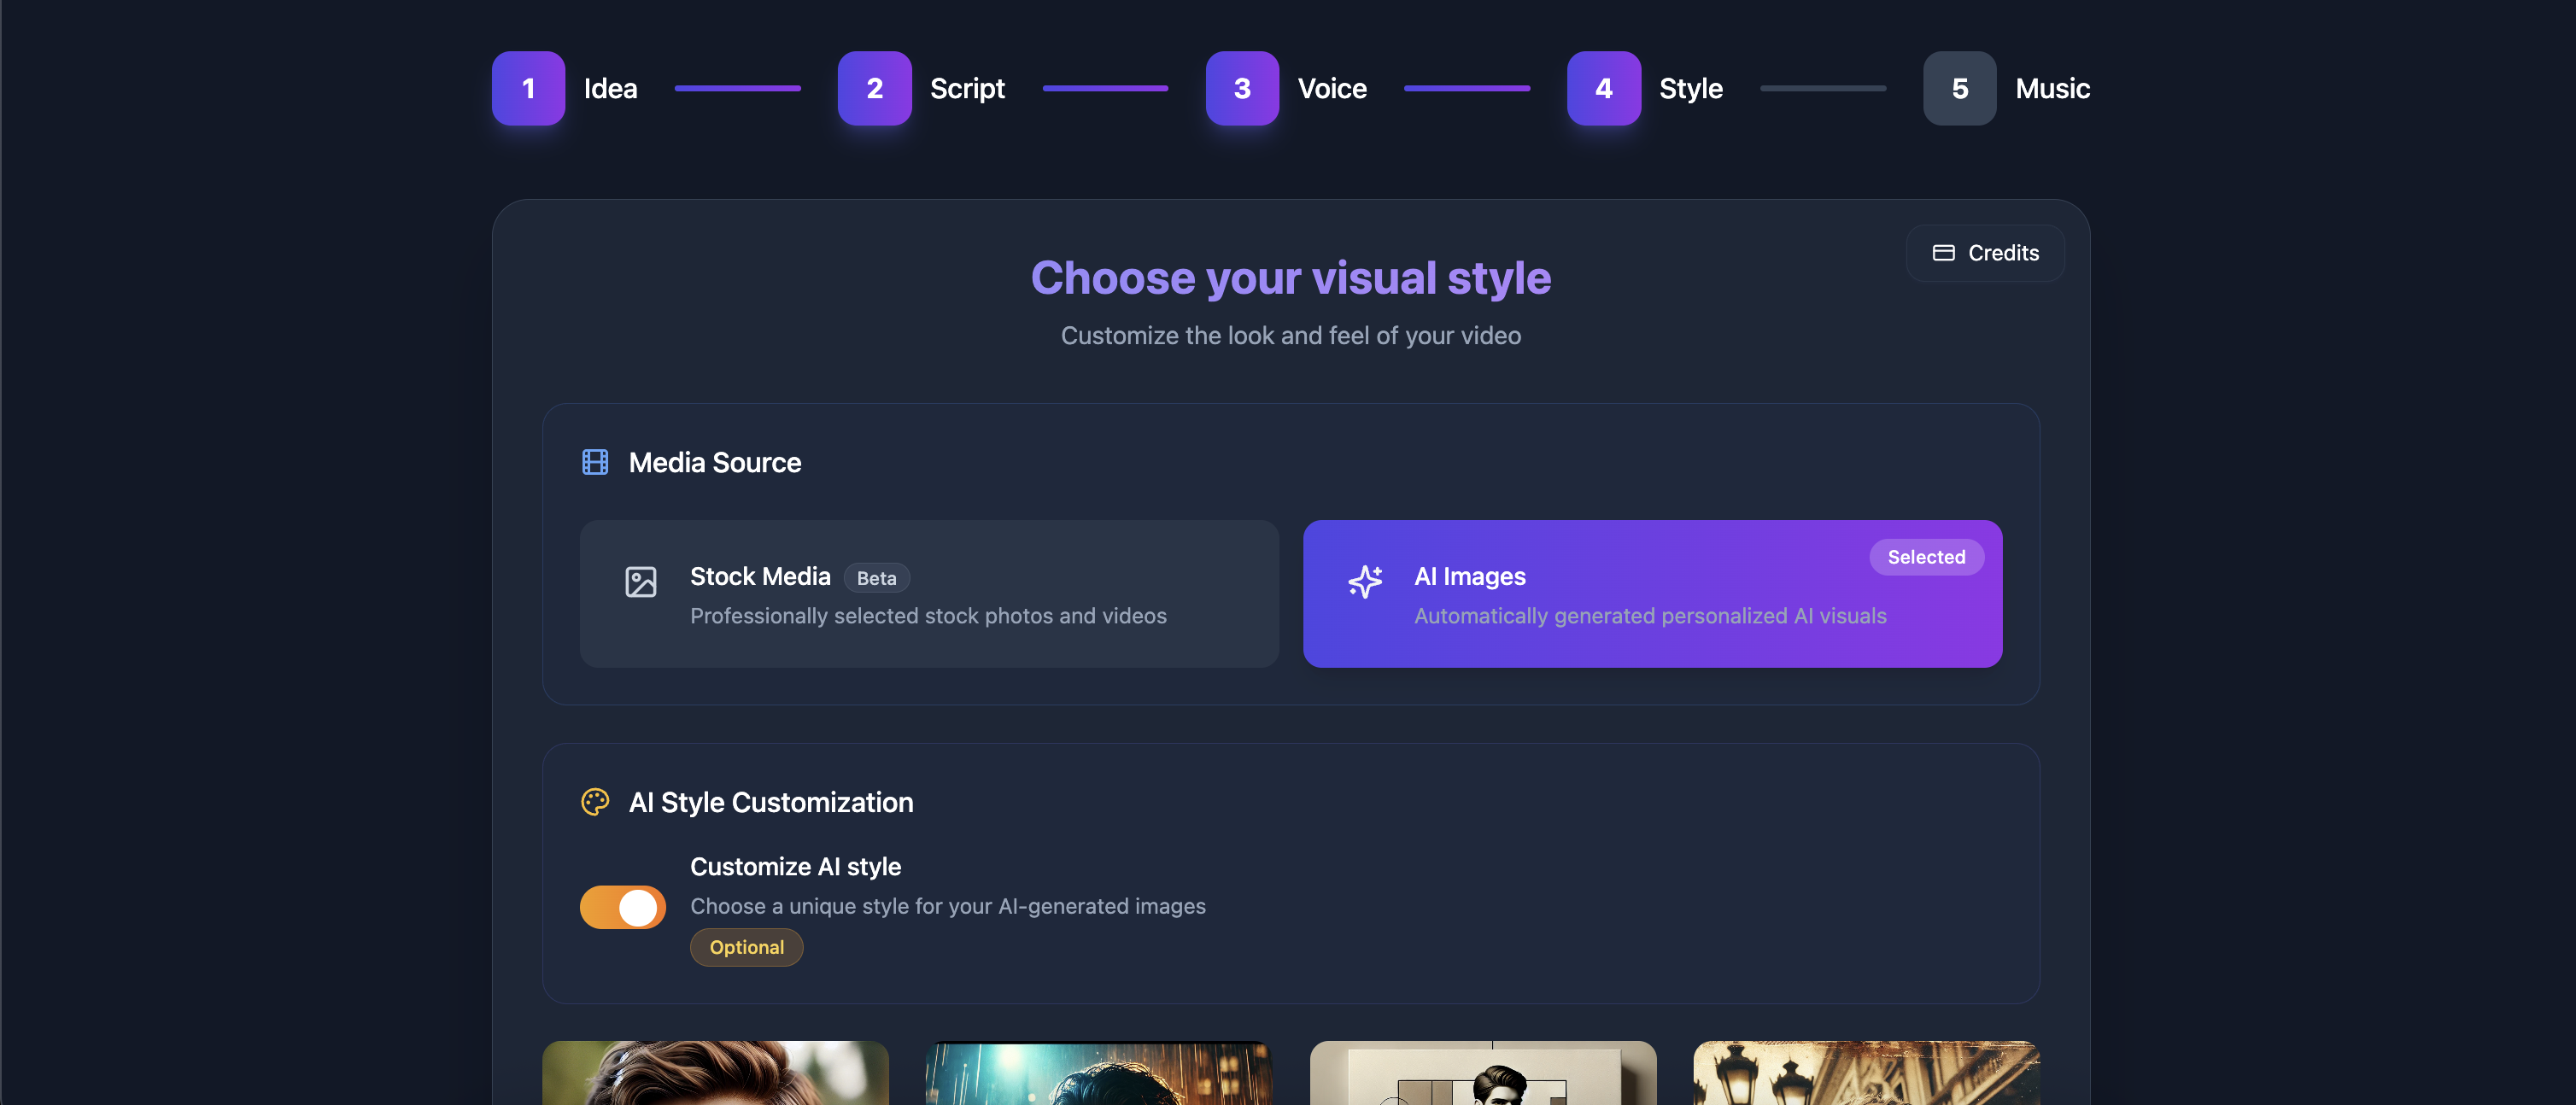Viewport: 2576px width, 1105px height.
Task: Click the step 4 Style number badge
Action: 1603,88
